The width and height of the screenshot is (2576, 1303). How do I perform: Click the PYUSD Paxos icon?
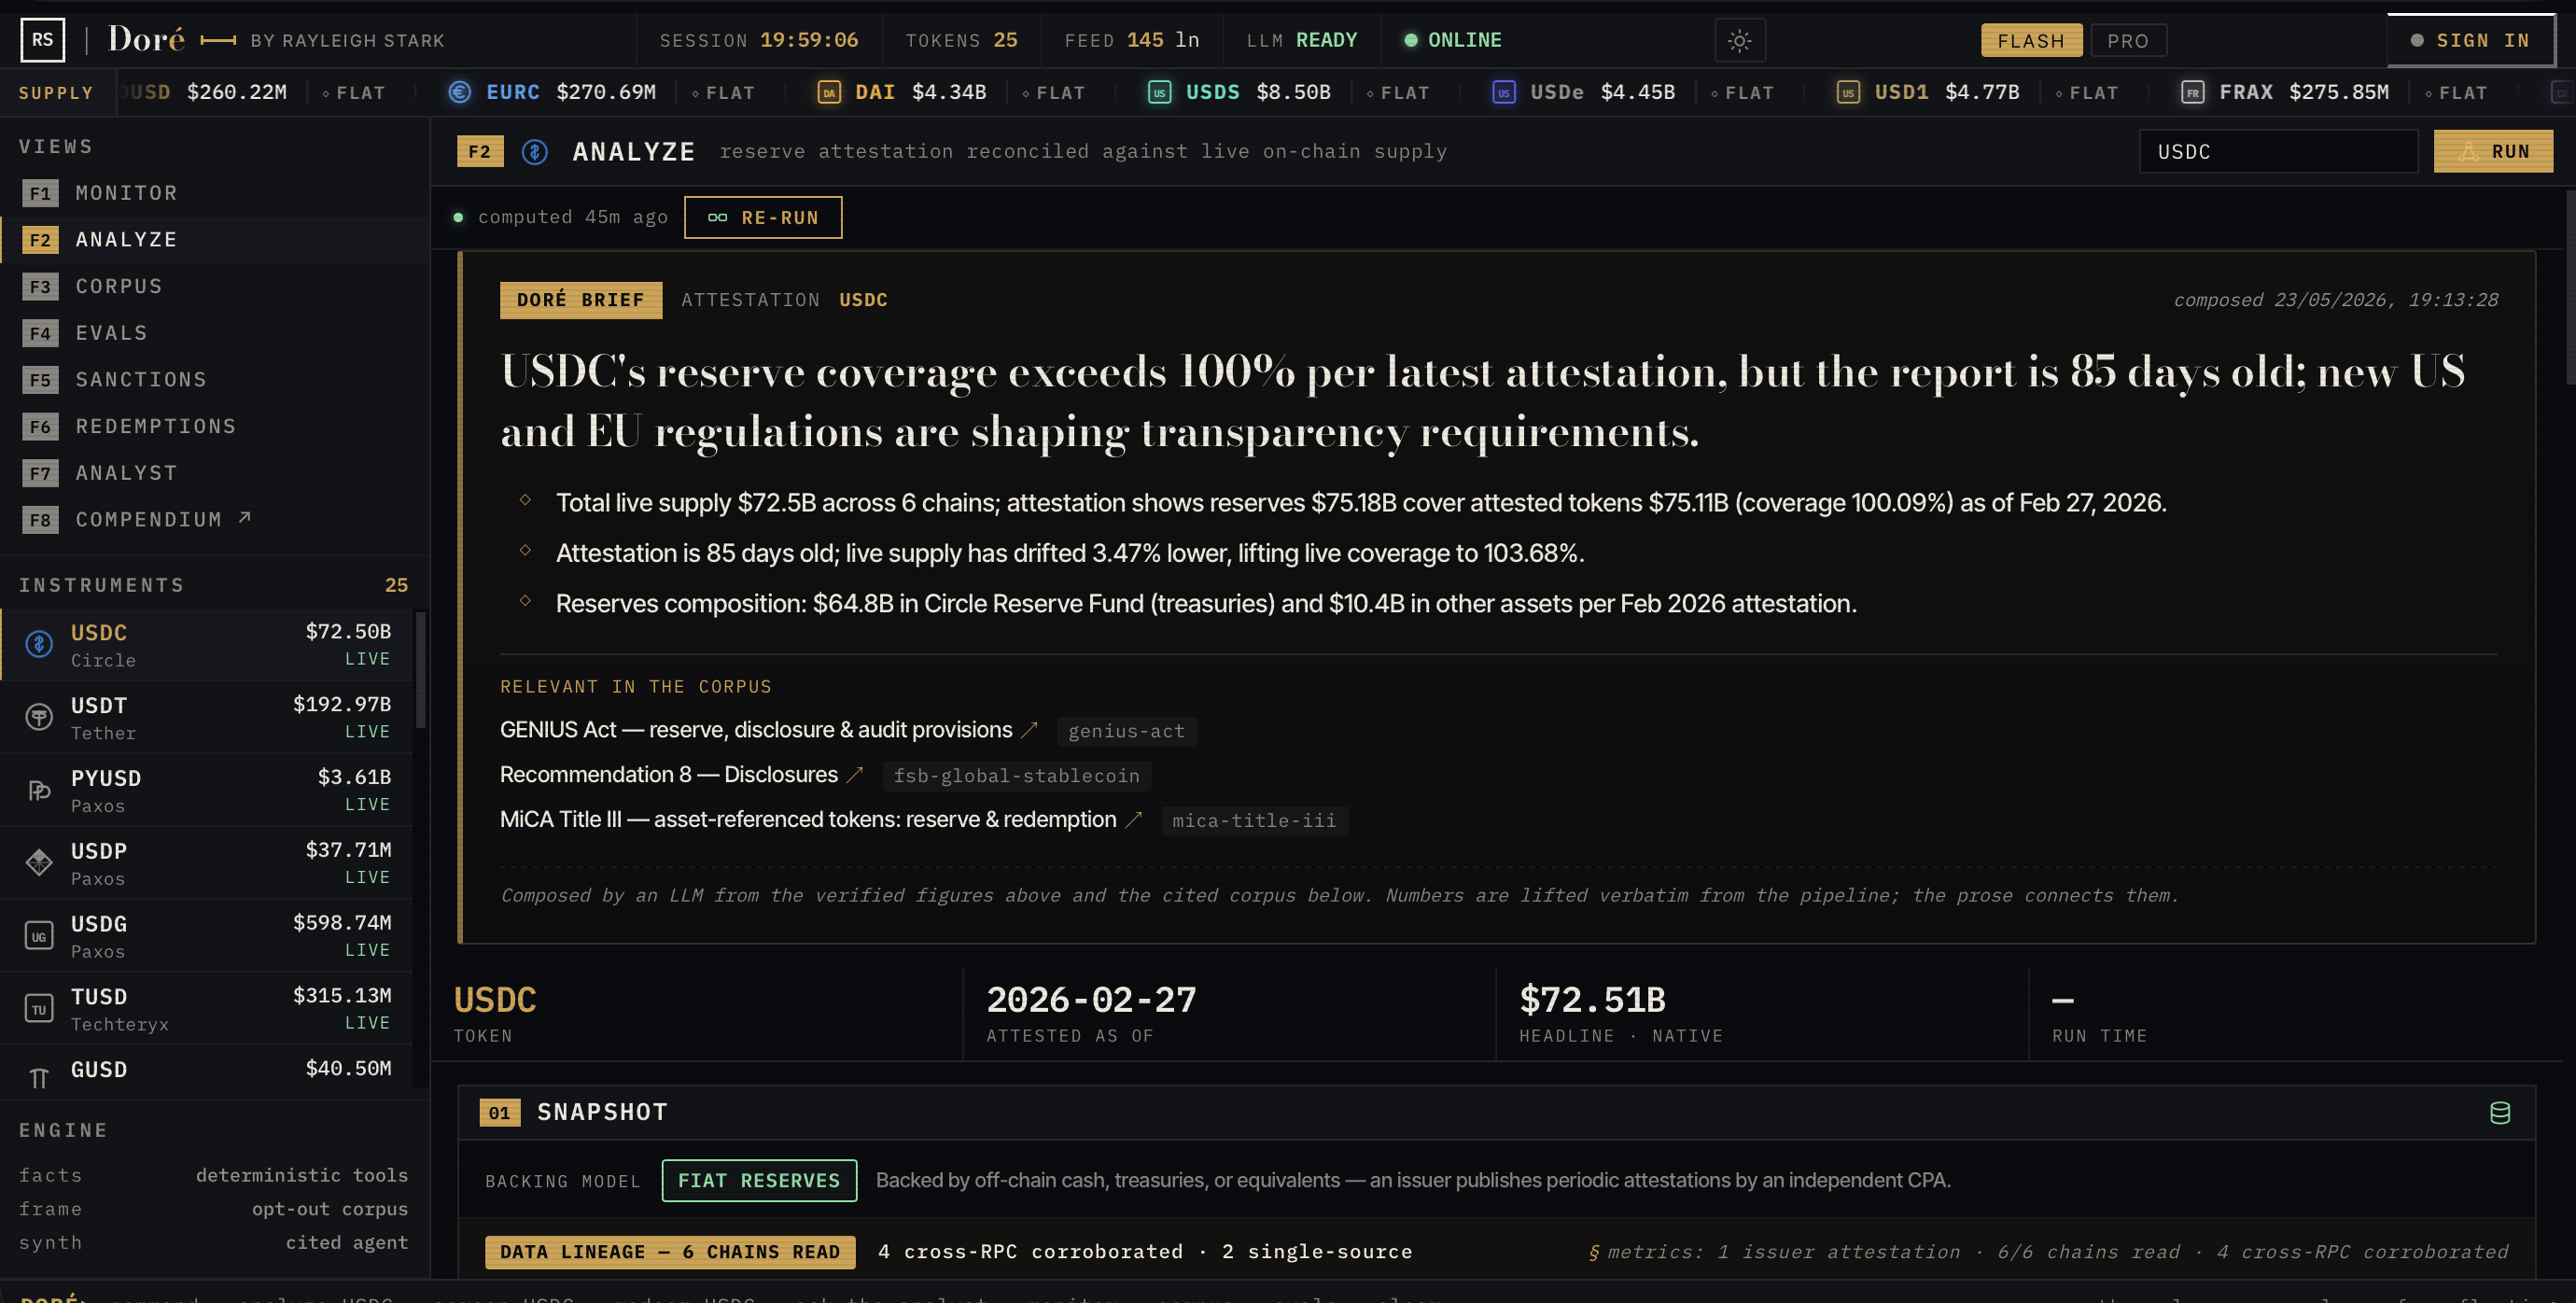[x=39, y=790]
